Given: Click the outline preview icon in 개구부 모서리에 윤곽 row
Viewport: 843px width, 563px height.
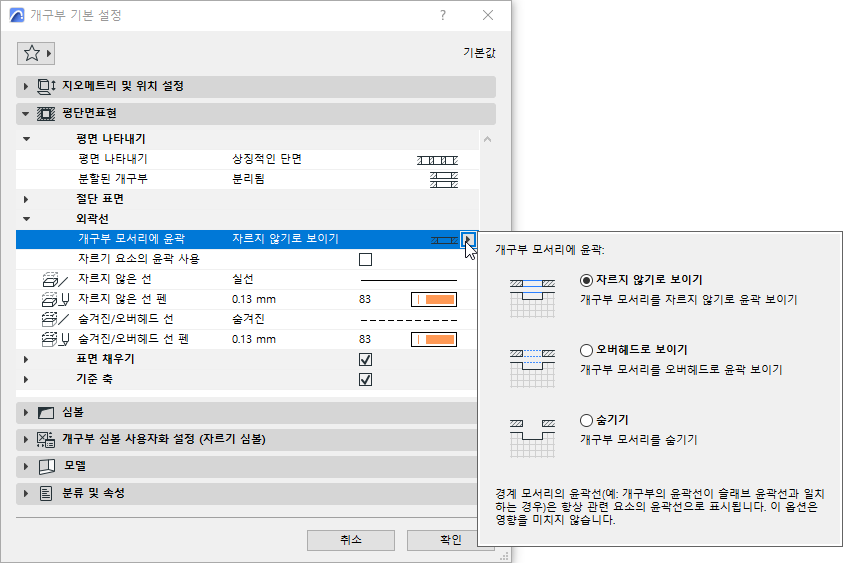Looking at the screenshot, I should coord(444,240).
